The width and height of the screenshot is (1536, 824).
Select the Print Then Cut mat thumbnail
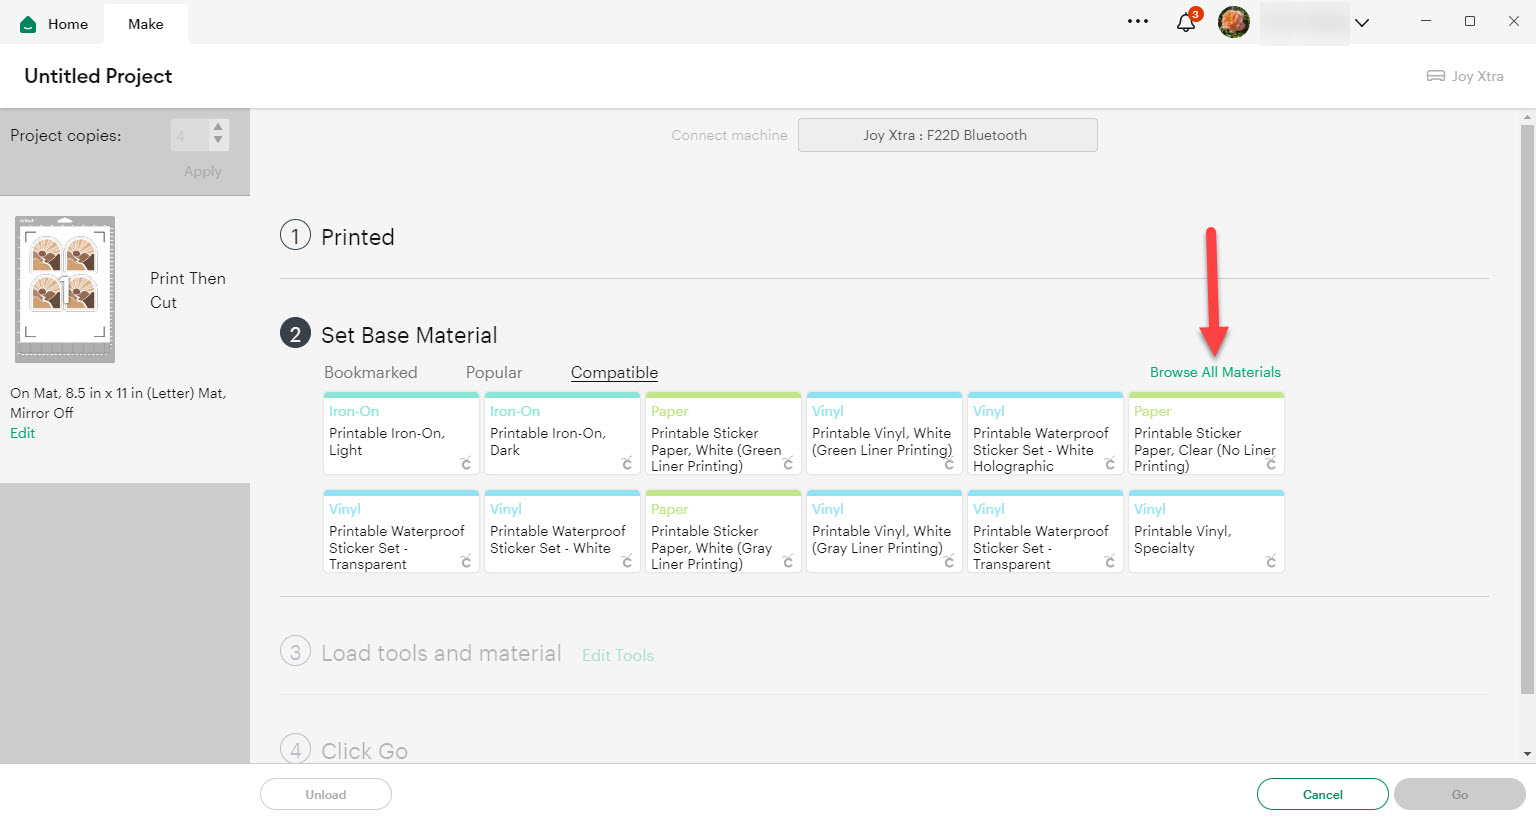pos(65,289)
